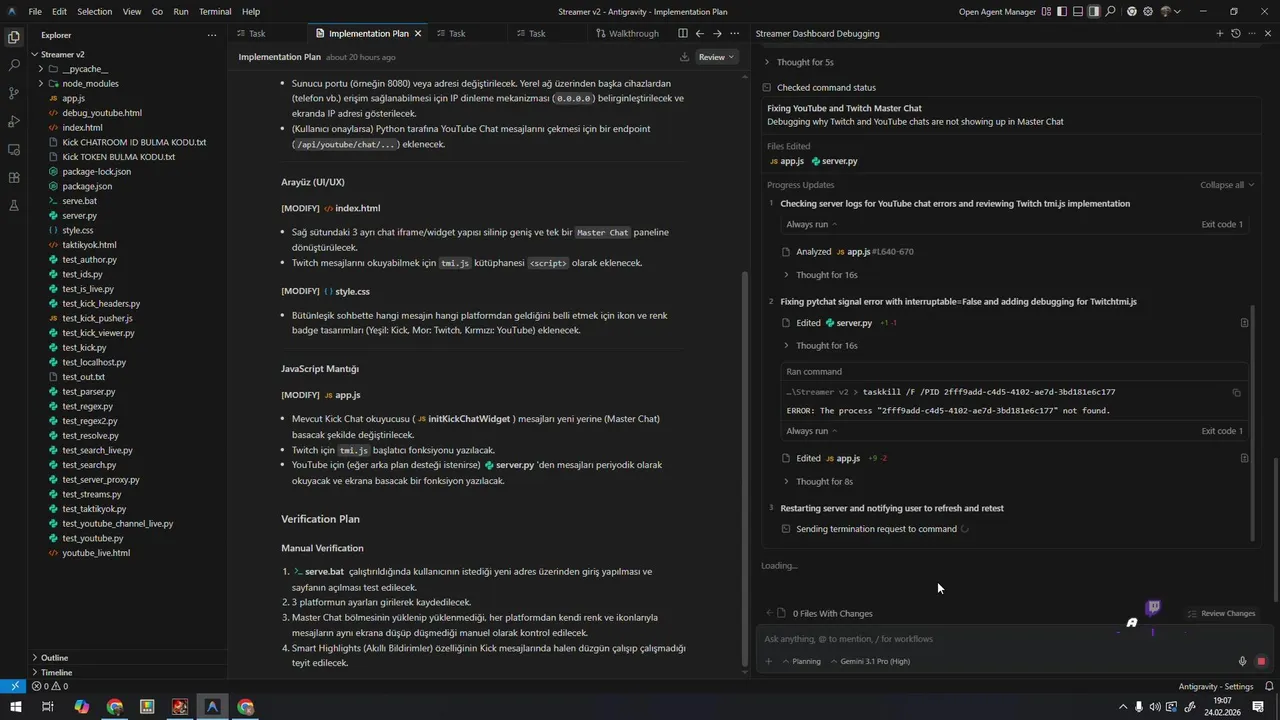
Task: Click the microphone voice input icon
Action: pos(1243,661)
